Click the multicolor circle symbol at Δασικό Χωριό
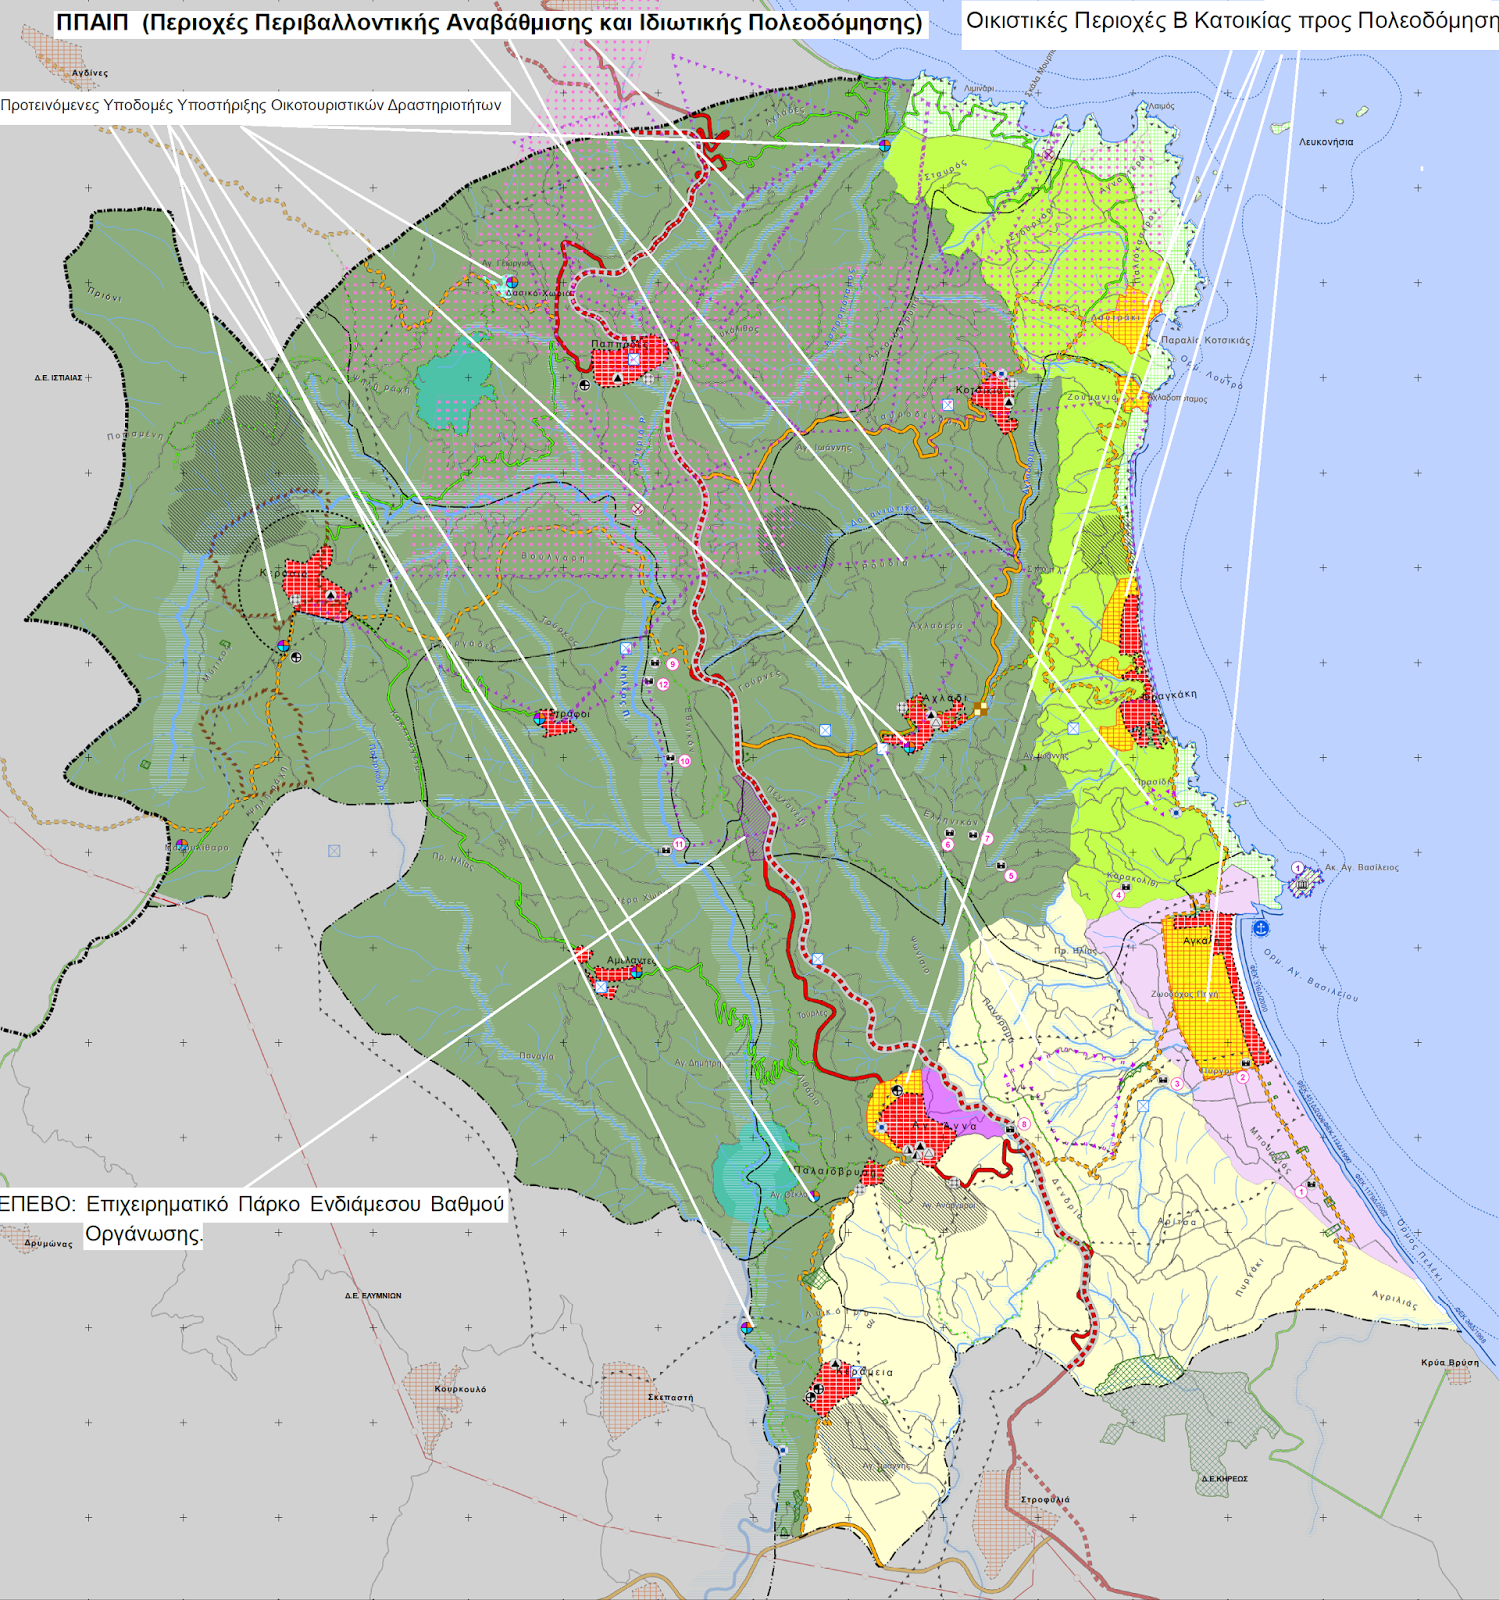Viewport: 1499px width, 1600px height. (x=512, y=283)
